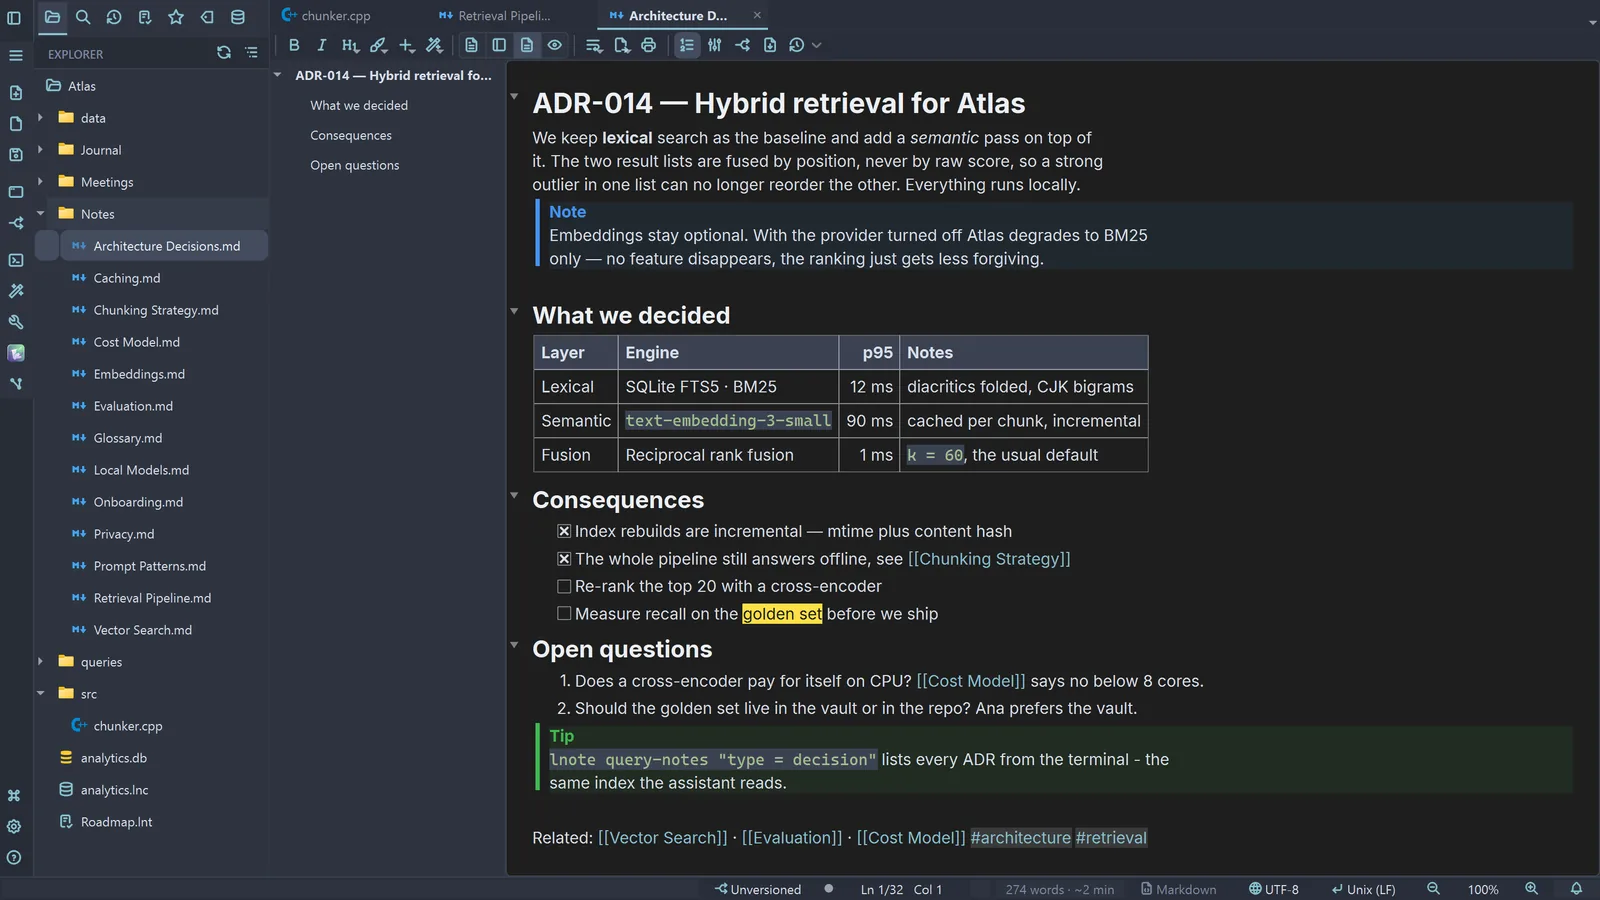Image resolution: width=1600 pixels, height=900 pixels.
Task: Toggle the left sidebar panel icon
Action: click(14, 17)
